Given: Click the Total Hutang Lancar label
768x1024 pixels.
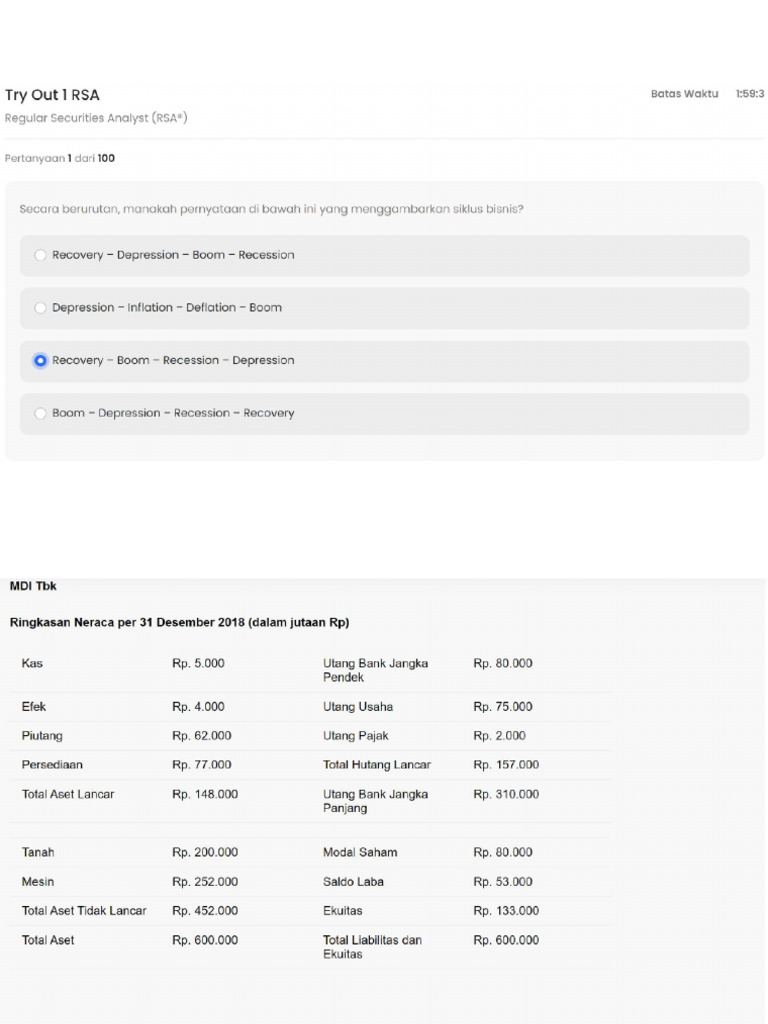Looking at the screenshot, I should (x=376, y=765).
